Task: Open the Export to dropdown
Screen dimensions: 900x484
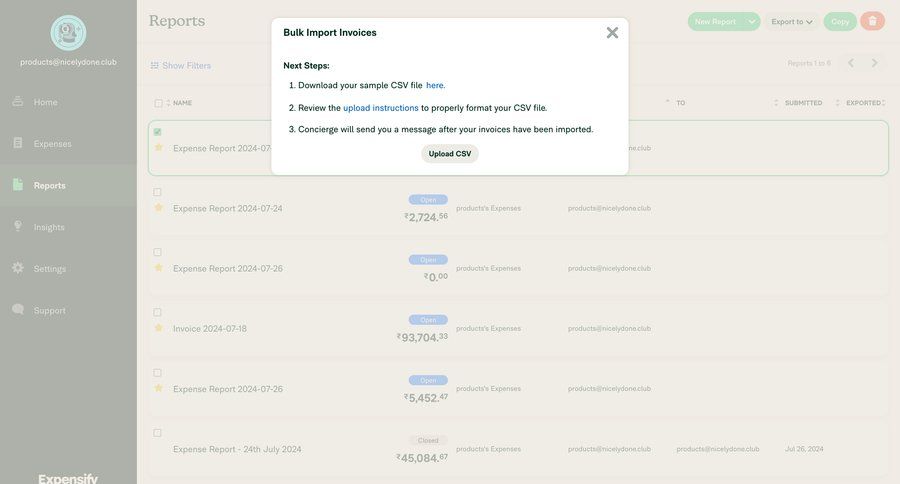Action: click(x=792, y=22)
